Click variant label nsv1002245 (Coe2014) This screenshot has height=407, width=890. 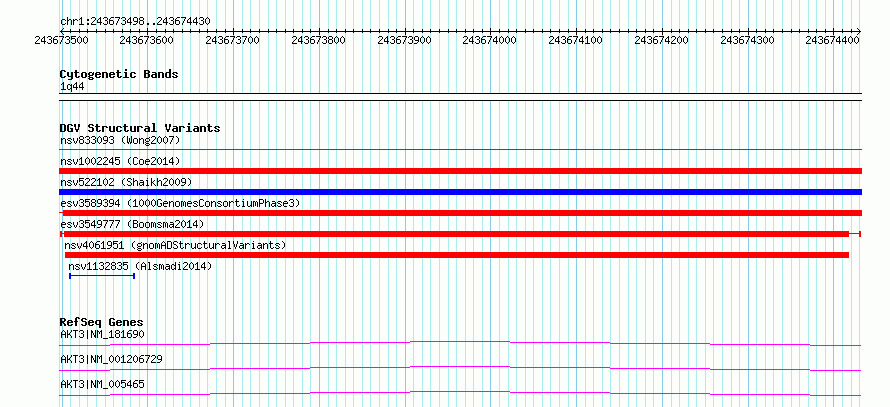tap(120, 161)
